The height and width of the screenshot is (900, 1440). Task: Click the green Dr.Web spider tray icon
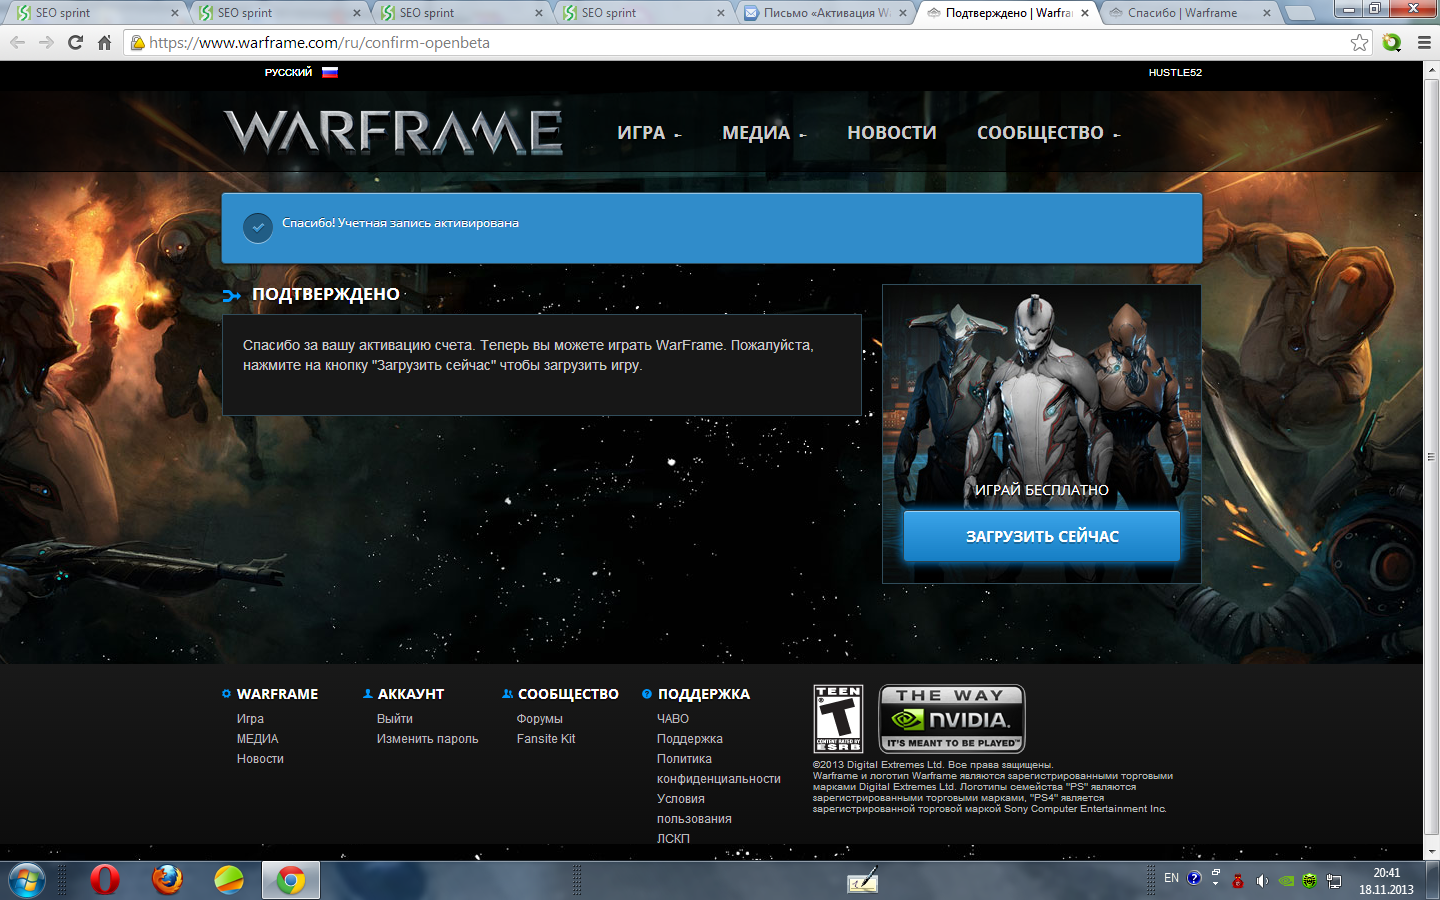tap(1310, 881)
